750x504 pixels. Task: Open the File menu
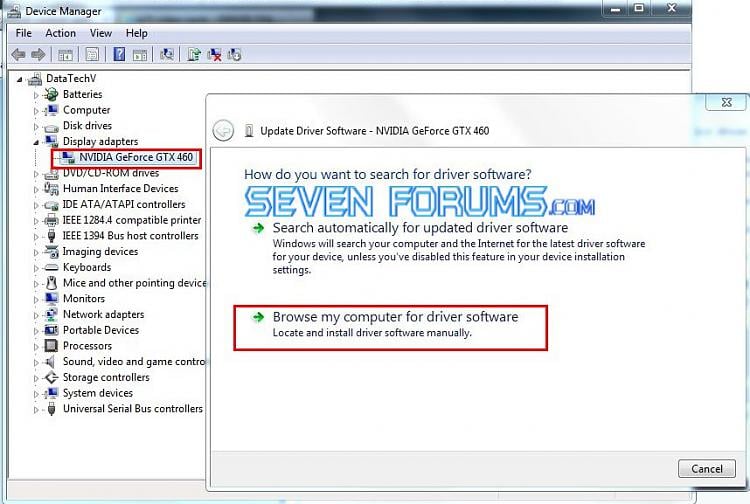(23, 33)
